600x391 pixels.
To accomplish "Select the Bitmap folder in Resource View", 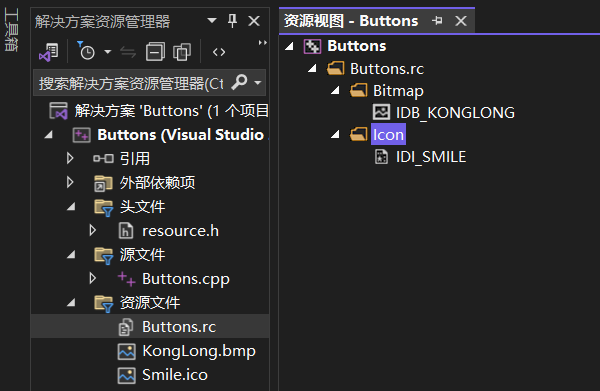I will (398, 91).
